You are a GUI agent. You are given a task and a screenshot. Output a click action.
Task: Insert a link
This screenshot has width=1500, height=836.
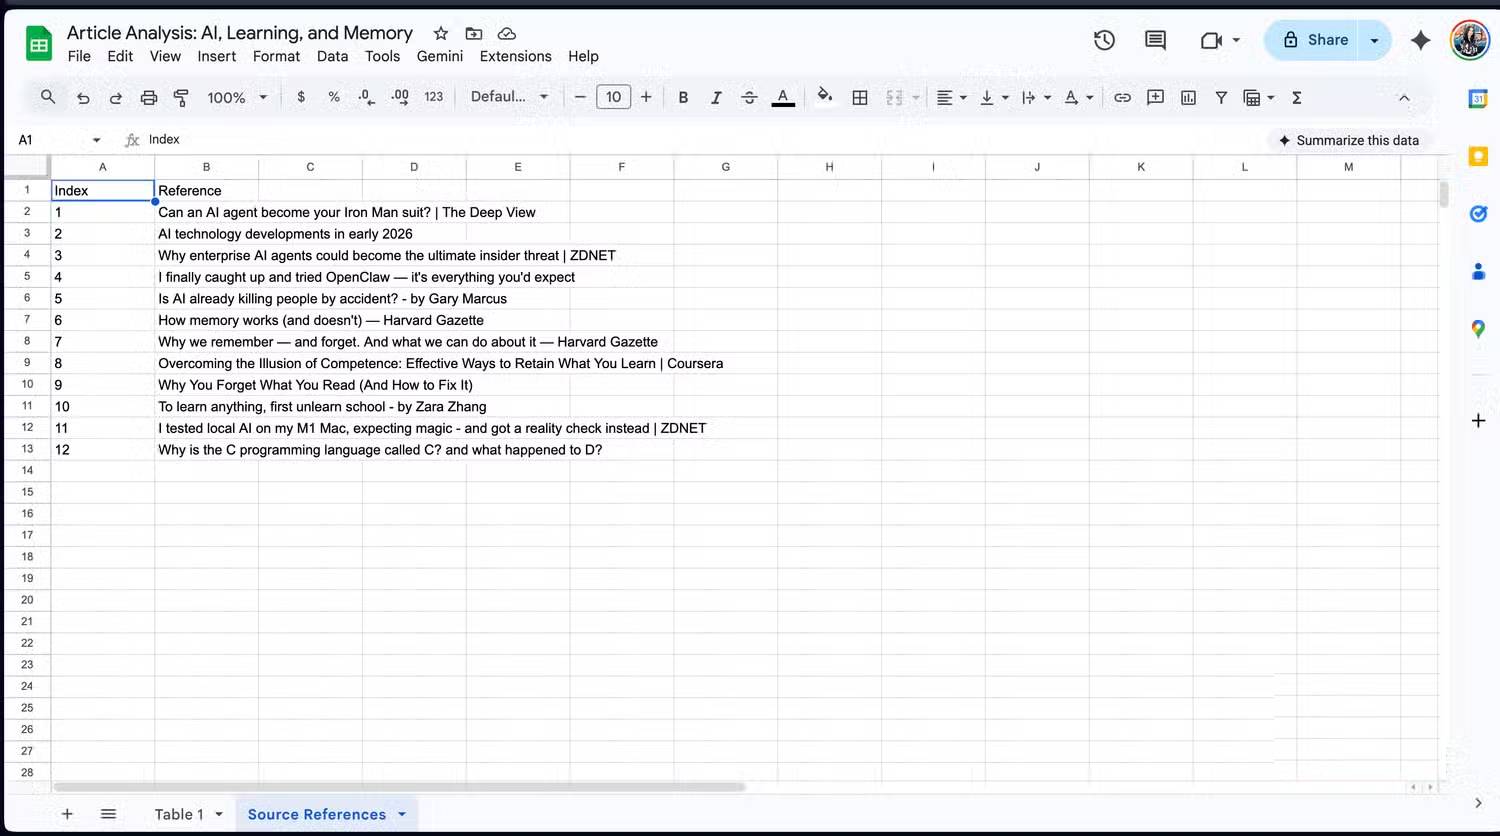pyautogui.click(x=1122, y=97)
